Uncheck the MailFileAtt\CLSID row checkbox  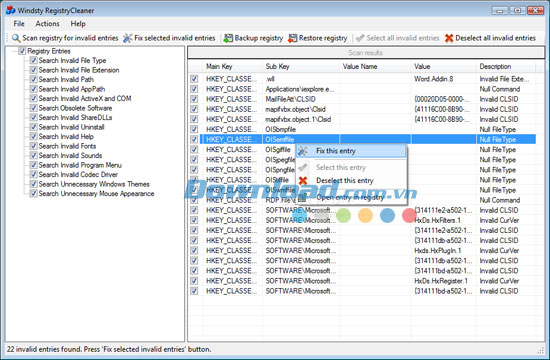[194, 99]
